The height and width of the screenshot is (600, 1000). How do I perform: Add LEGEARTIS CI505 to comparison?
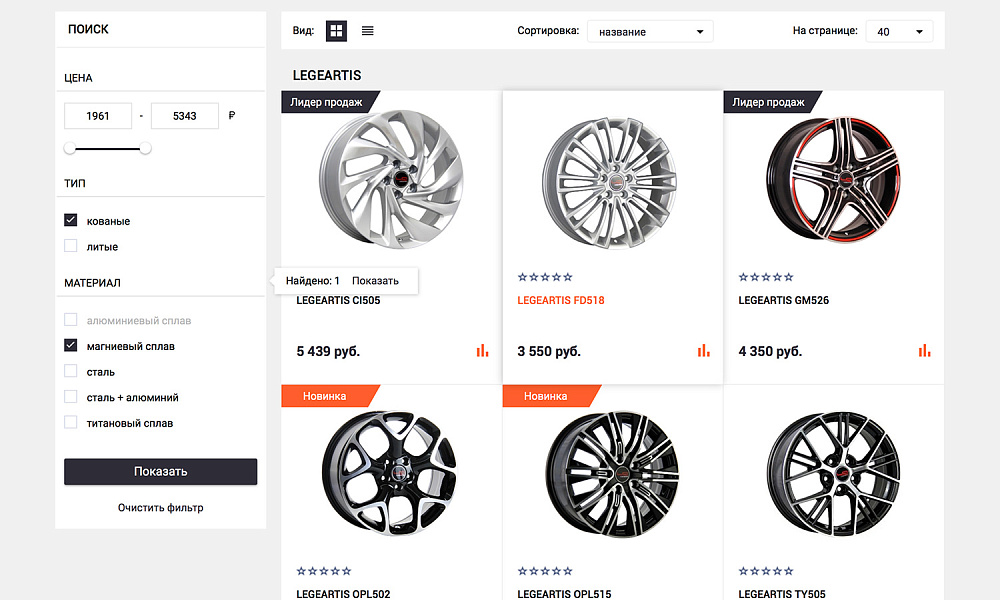[x=482, y=351]
